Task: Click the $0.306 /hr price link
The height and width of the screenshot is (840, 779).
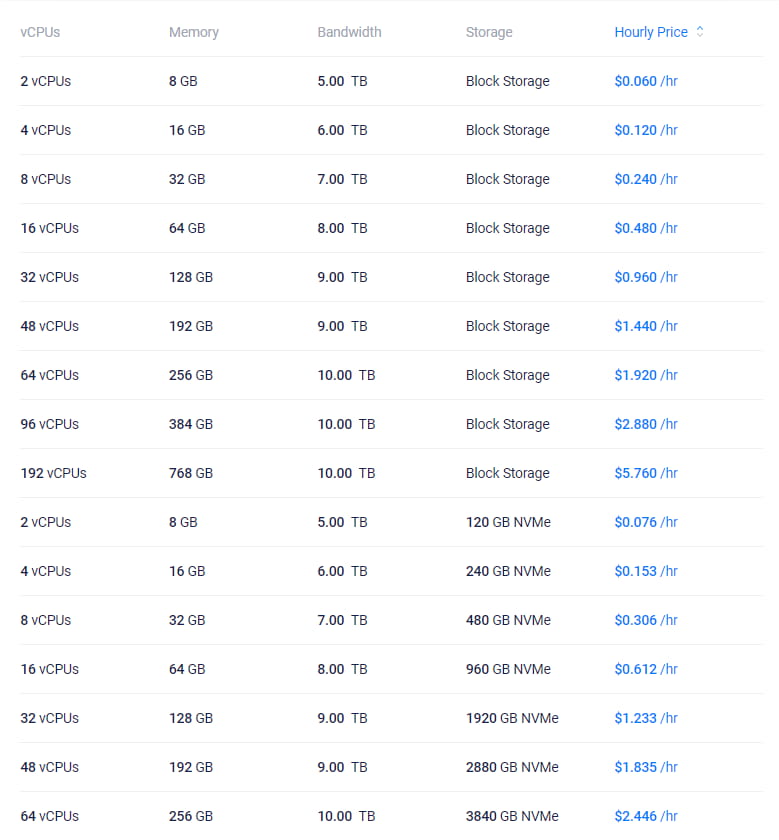Action: point(646,620)
